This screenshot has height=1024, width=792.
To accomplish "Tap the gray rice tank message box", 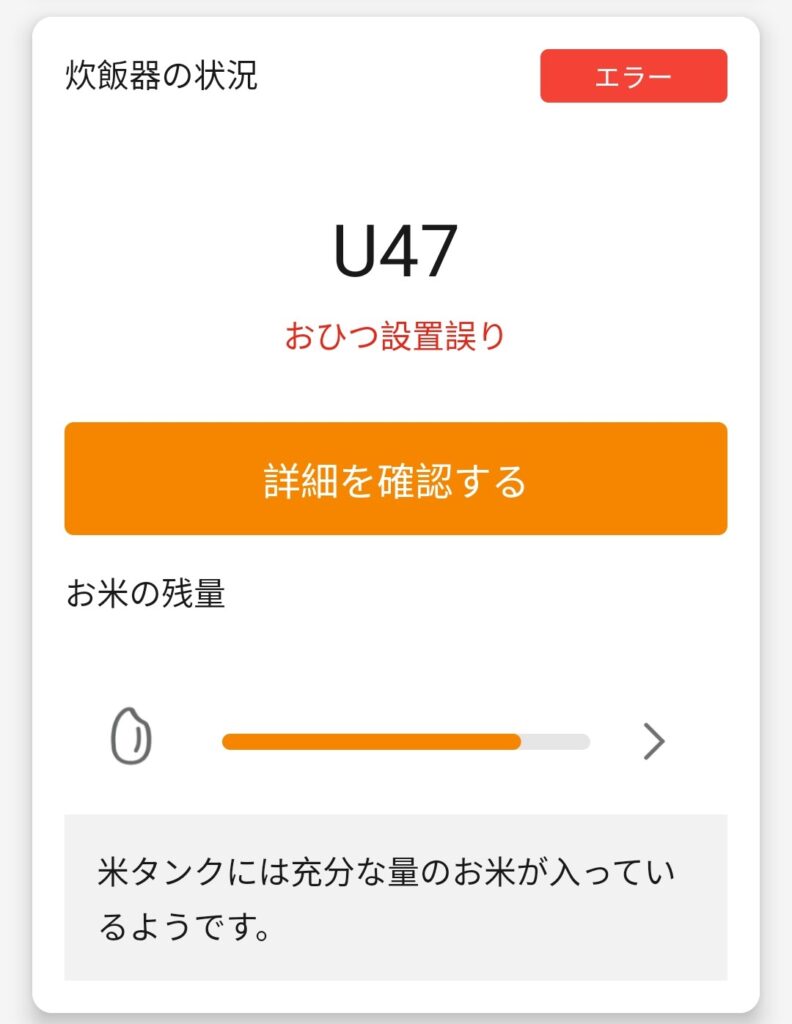I will [x=395, y=897].
